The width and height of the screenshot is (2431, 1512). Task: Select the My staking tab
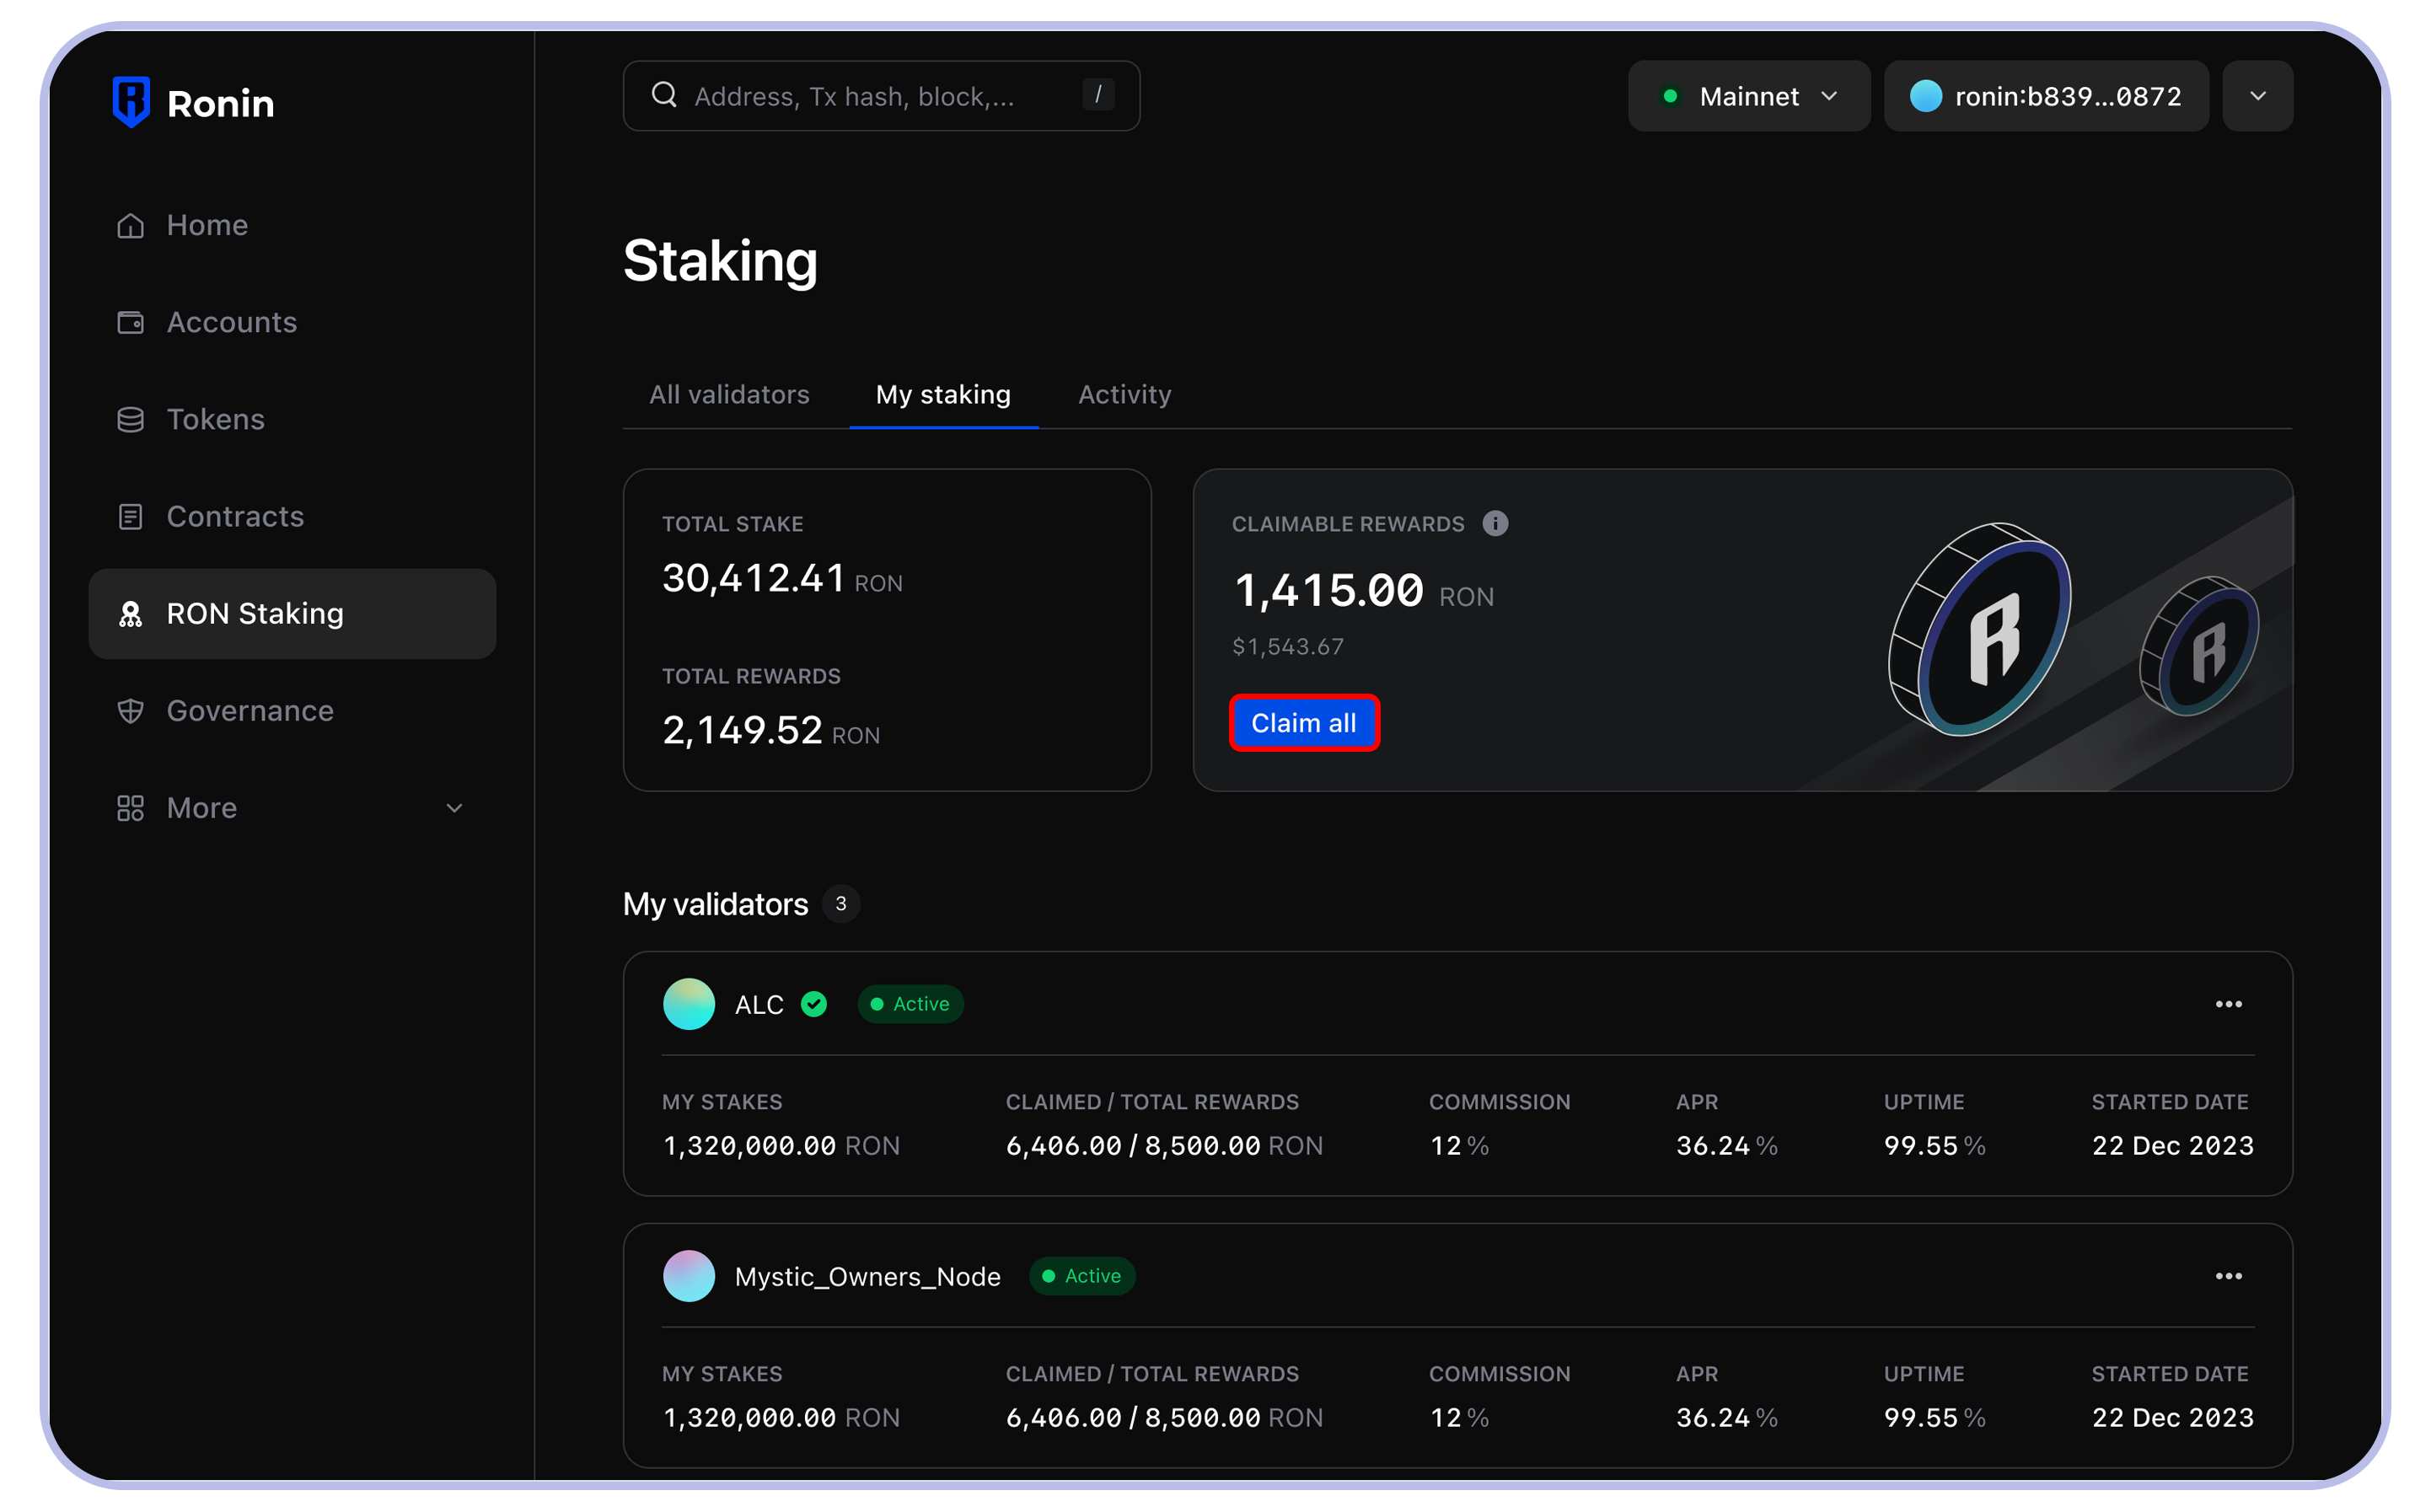click(x=943, y=395)
